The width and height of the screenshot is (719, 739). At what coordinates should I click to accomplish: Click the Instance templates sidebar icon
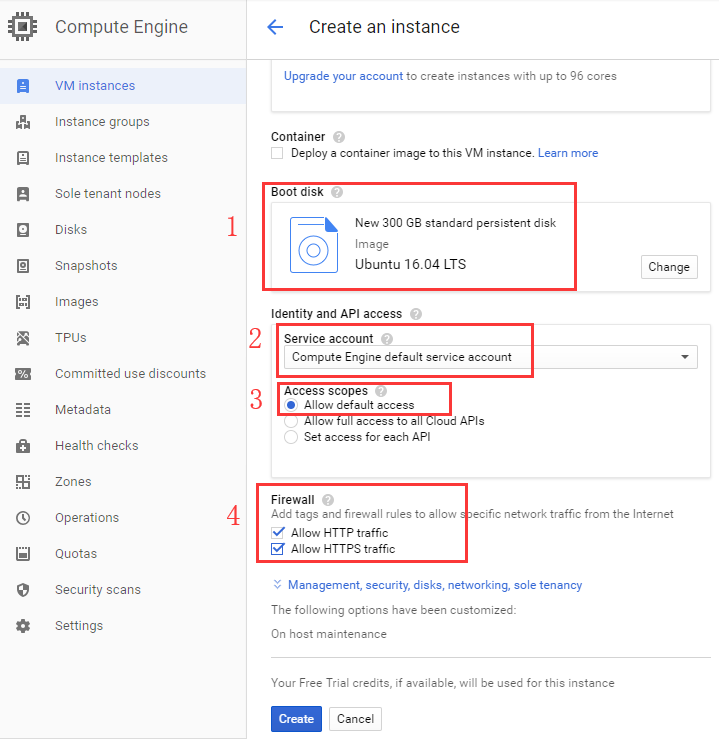point(23,158)
